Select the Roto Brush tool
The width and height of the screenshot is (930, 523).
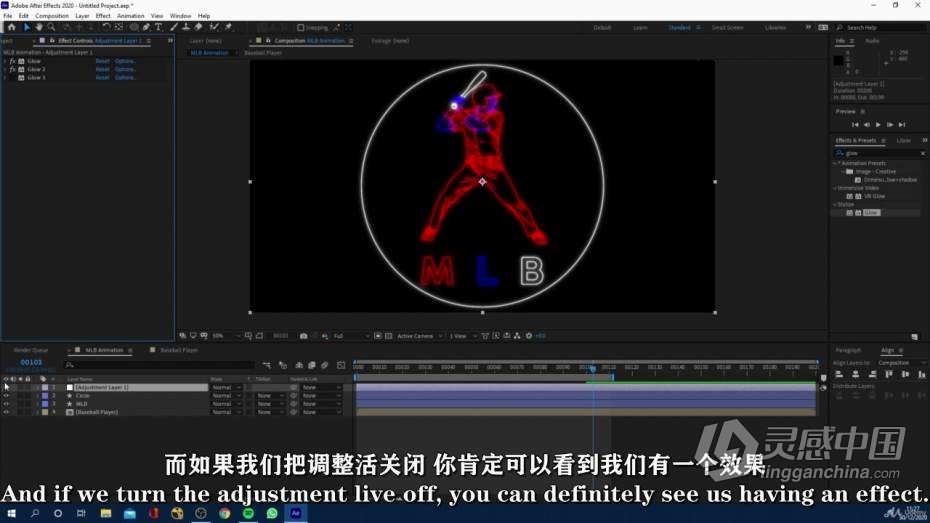point(214,27)
